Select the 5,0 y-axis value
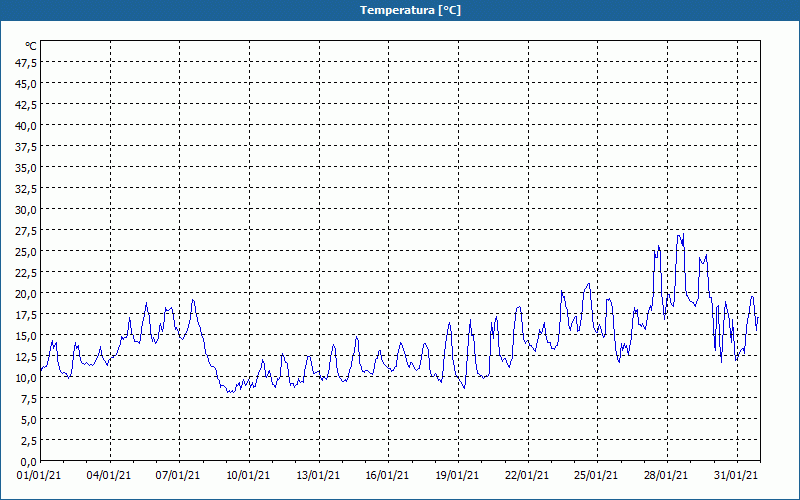This screenshot has height=500, width=800. (29, 420)
